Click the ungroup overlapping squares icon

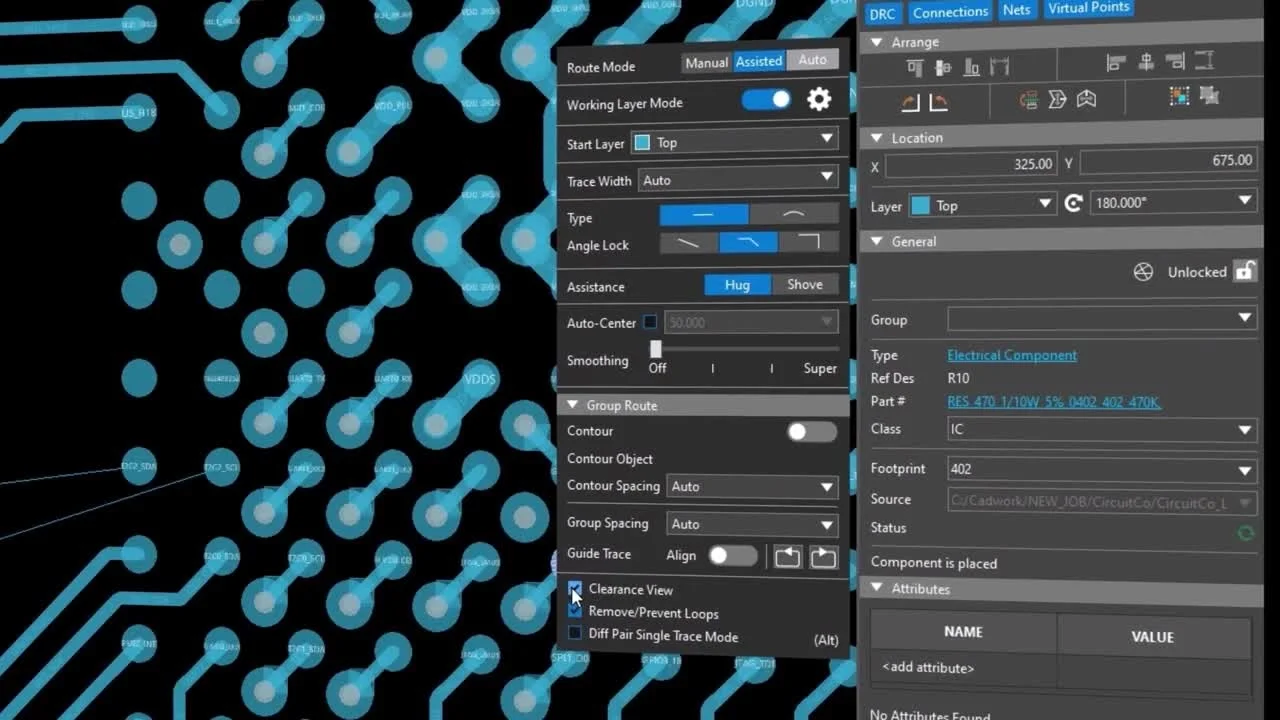[1209, 95]
